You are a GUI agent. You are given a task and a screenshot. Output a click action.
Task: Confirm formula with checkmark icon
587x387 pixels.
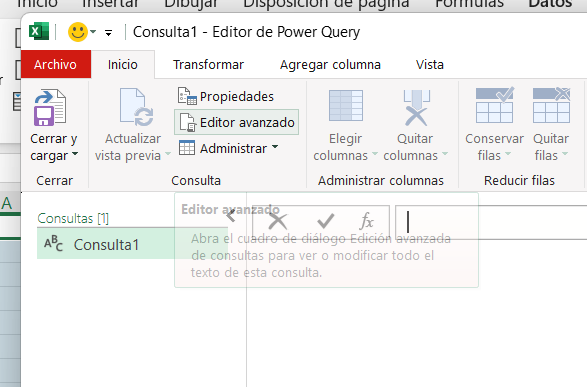point(325,221)
